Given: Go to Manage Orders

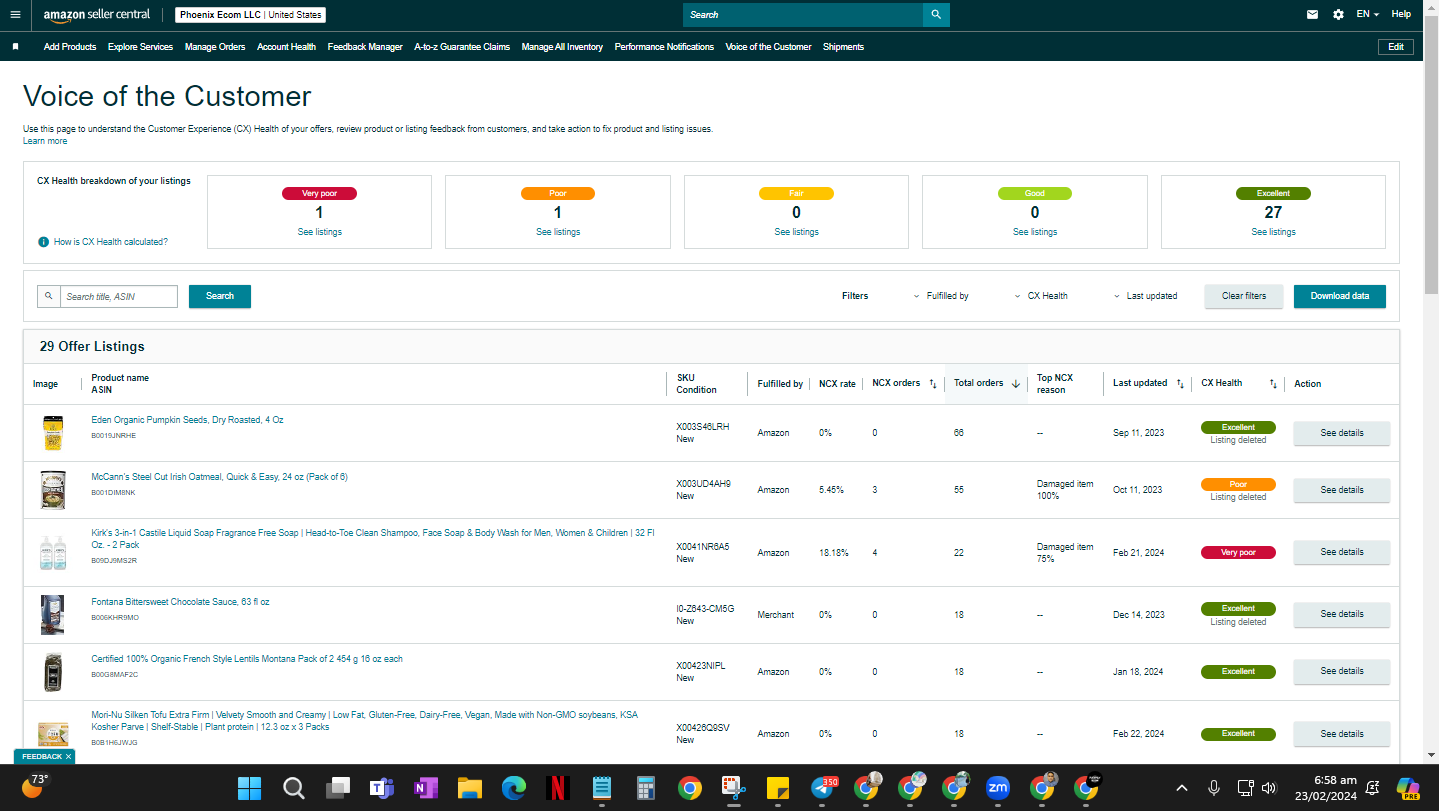Looking at the screenshot, I should pos(215,47).
